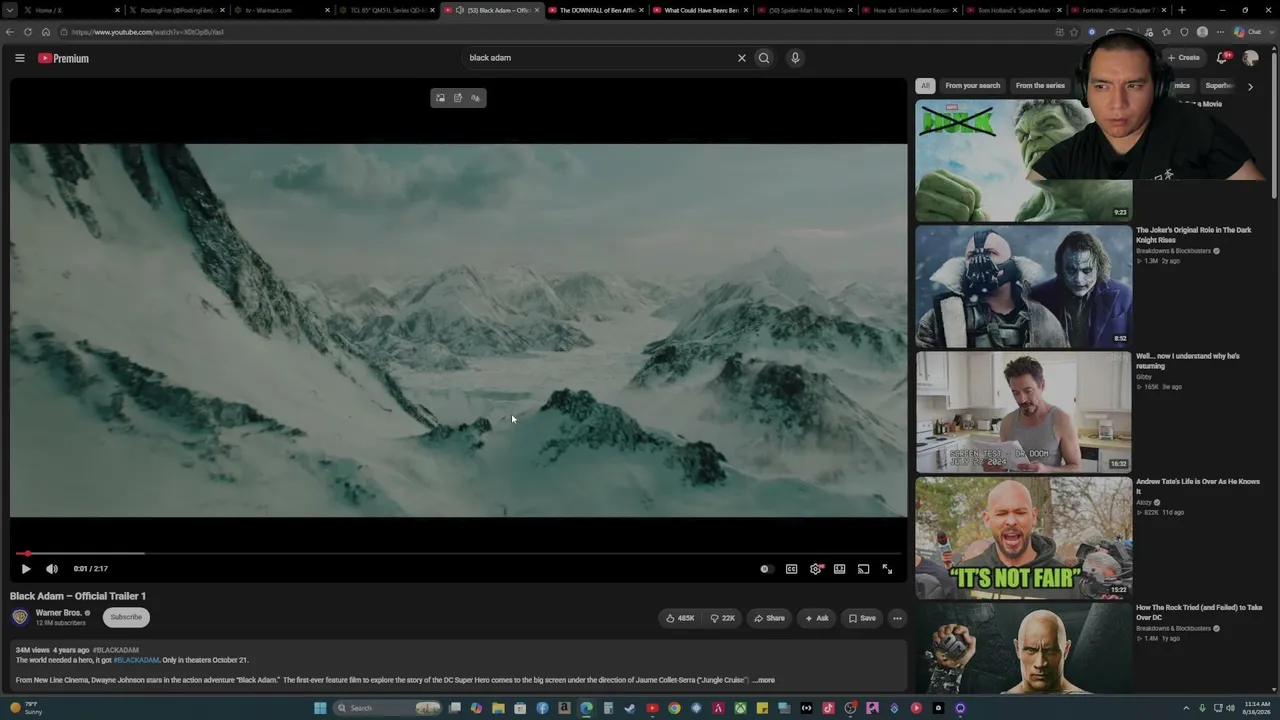The image size is (1280, 720).
Task: Cast the video to a TV
Action: pyautogui.click(x=864, y=569)
